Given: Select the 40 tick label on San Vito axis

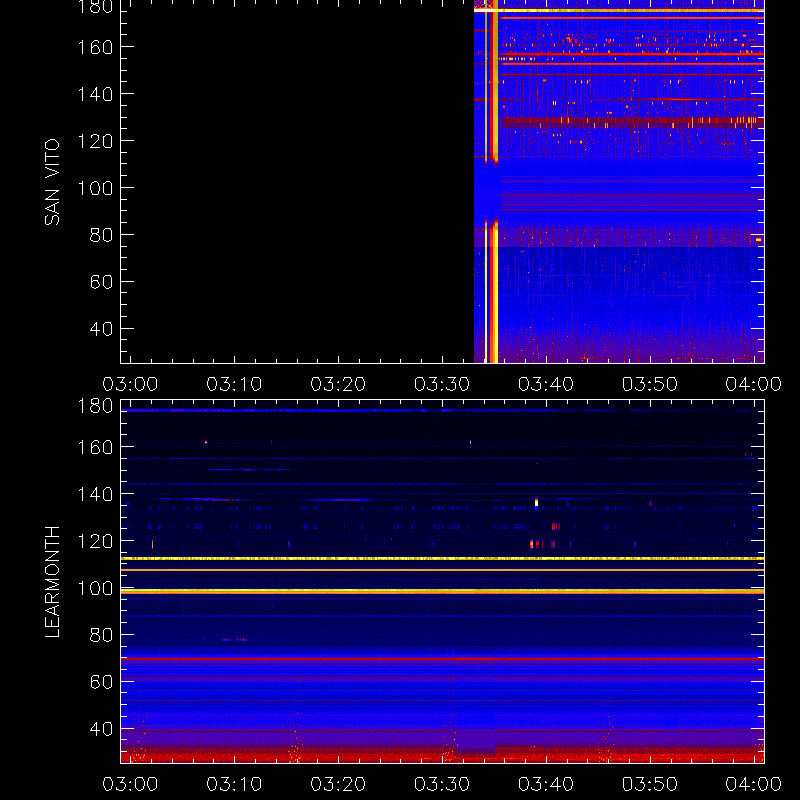Looking at the screenshot, I should tap(101, 329).
